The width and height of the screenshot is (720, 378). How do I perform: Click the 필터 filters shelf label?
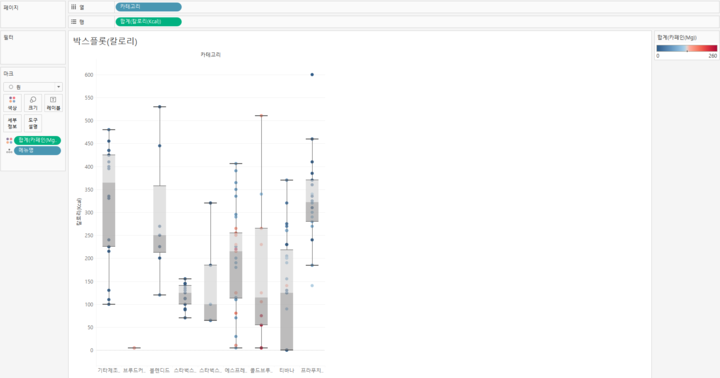8,38
